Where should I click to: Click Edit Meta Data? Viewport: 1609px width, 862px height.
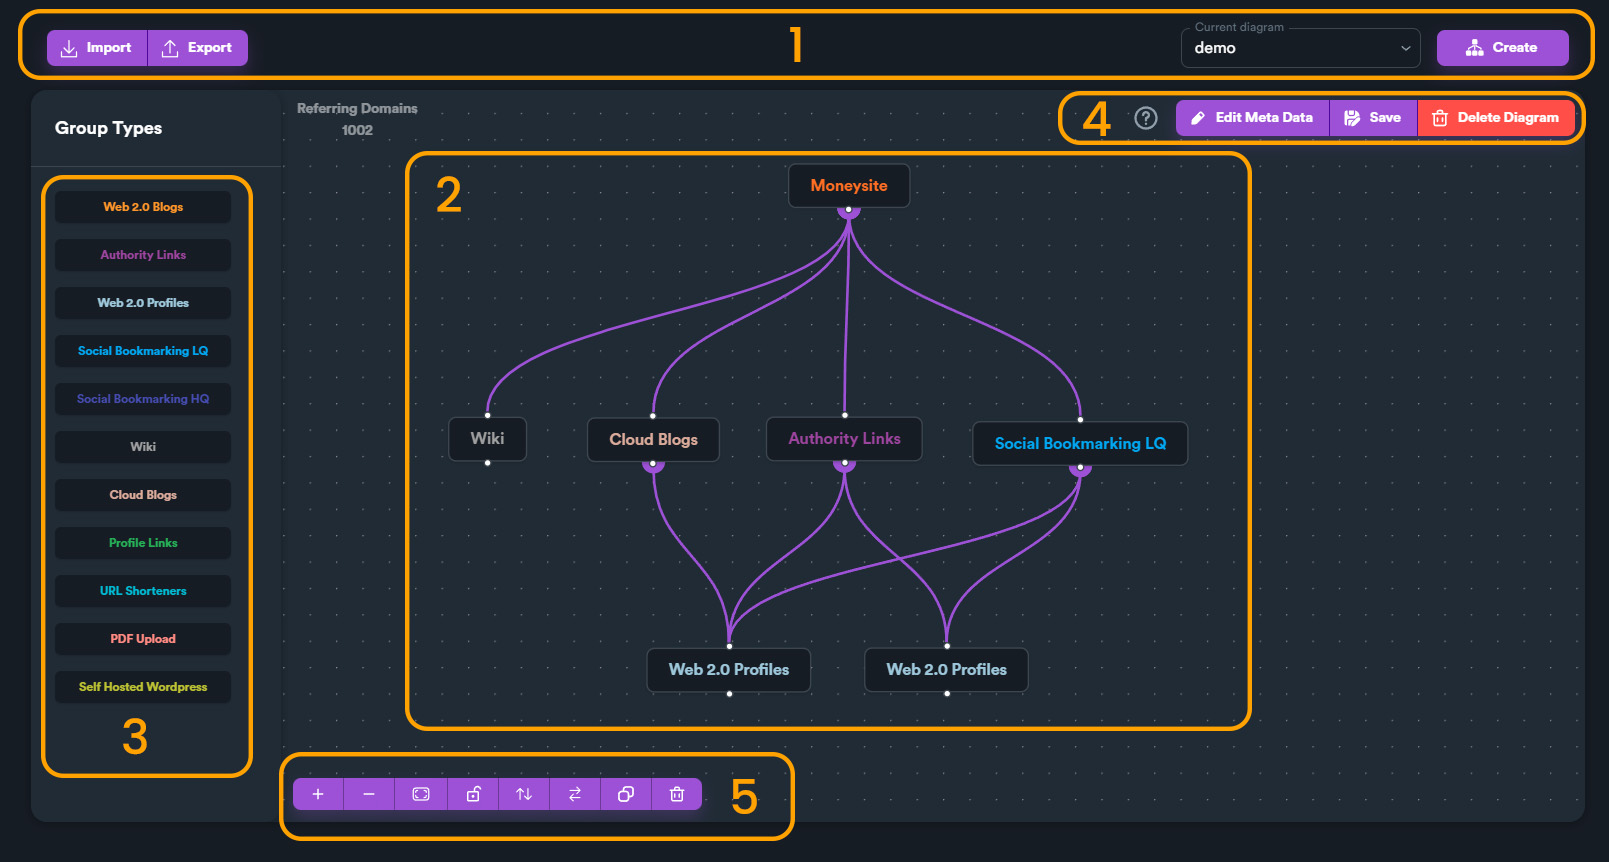pyautogui.click(x=1252, y=118)
